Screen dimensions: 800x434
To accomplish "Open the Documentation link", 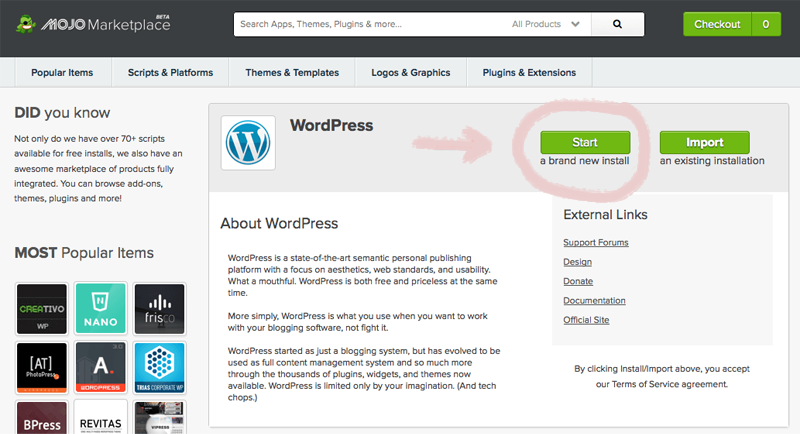I will click(594, 301).
